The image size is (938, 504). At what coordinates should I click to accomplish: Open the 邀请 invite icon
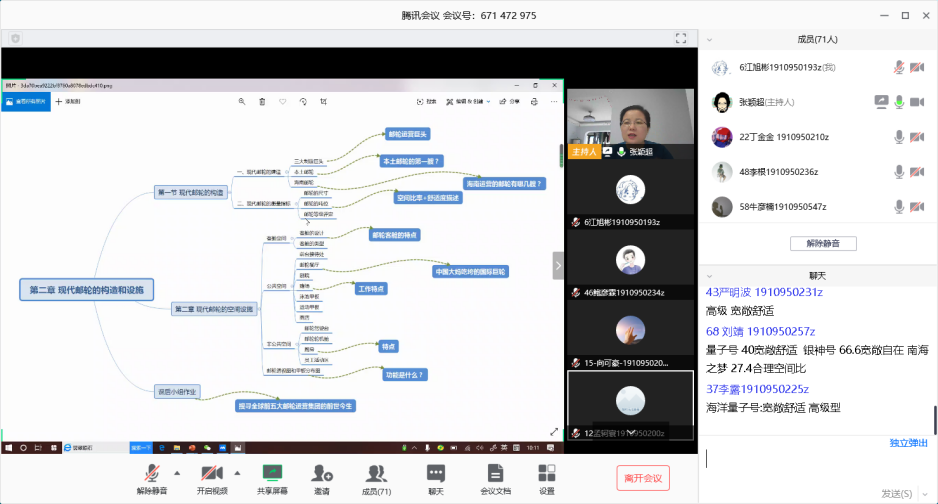(x=321, y=474)
